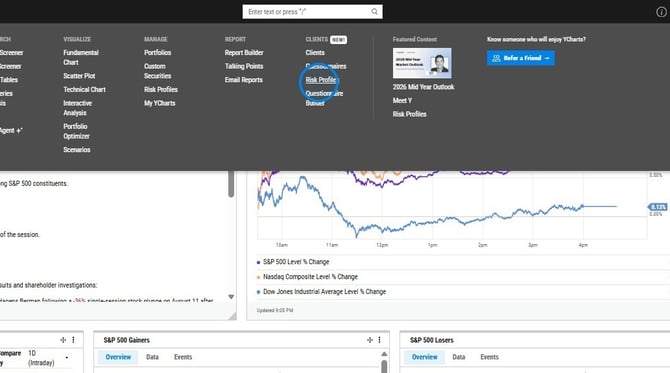Open the 2026 Mid Year Outlook thumbnail

point(422,63)
